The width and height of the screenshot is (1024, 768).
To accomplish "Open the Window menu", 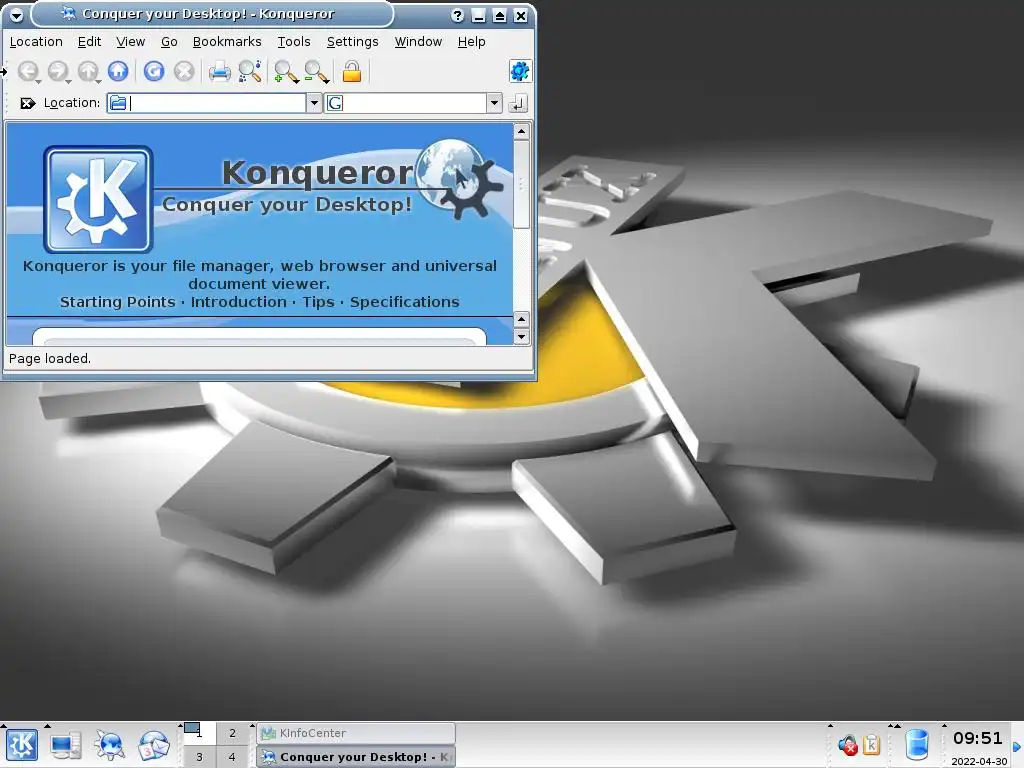I will click(418, 42).
